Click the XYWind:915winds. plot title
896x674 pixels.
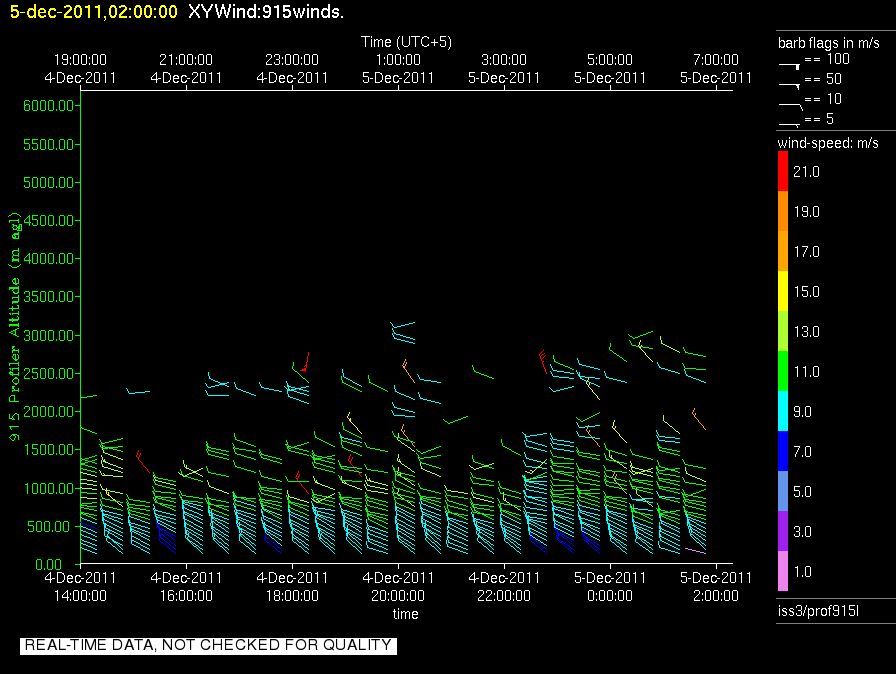(x=266, y=12)
